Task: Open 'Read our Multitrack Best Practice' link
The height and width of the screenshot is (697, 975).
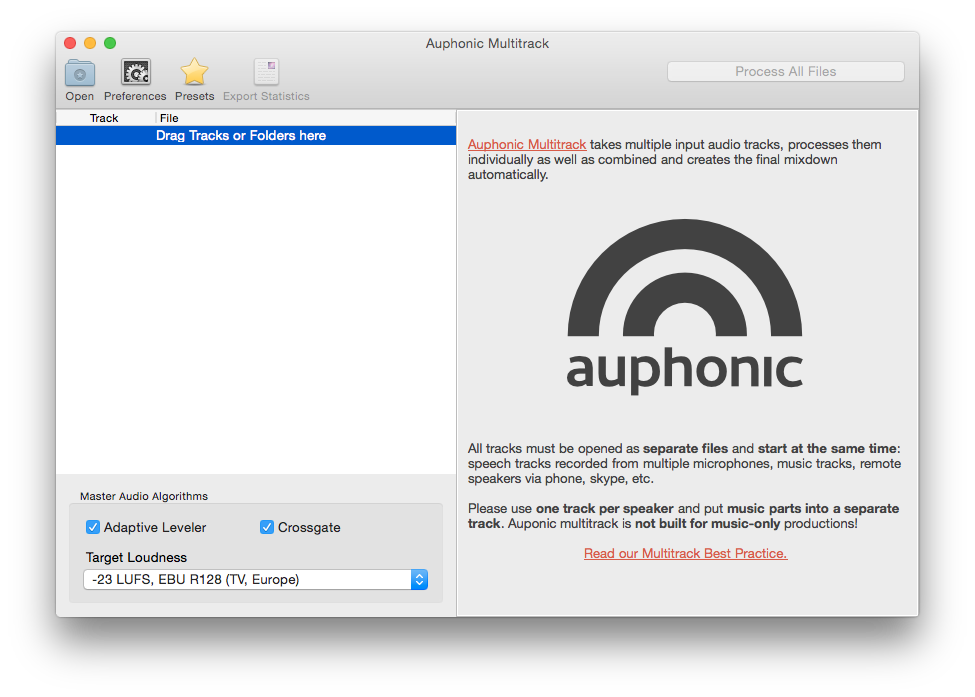Action: tap(685, 553)
